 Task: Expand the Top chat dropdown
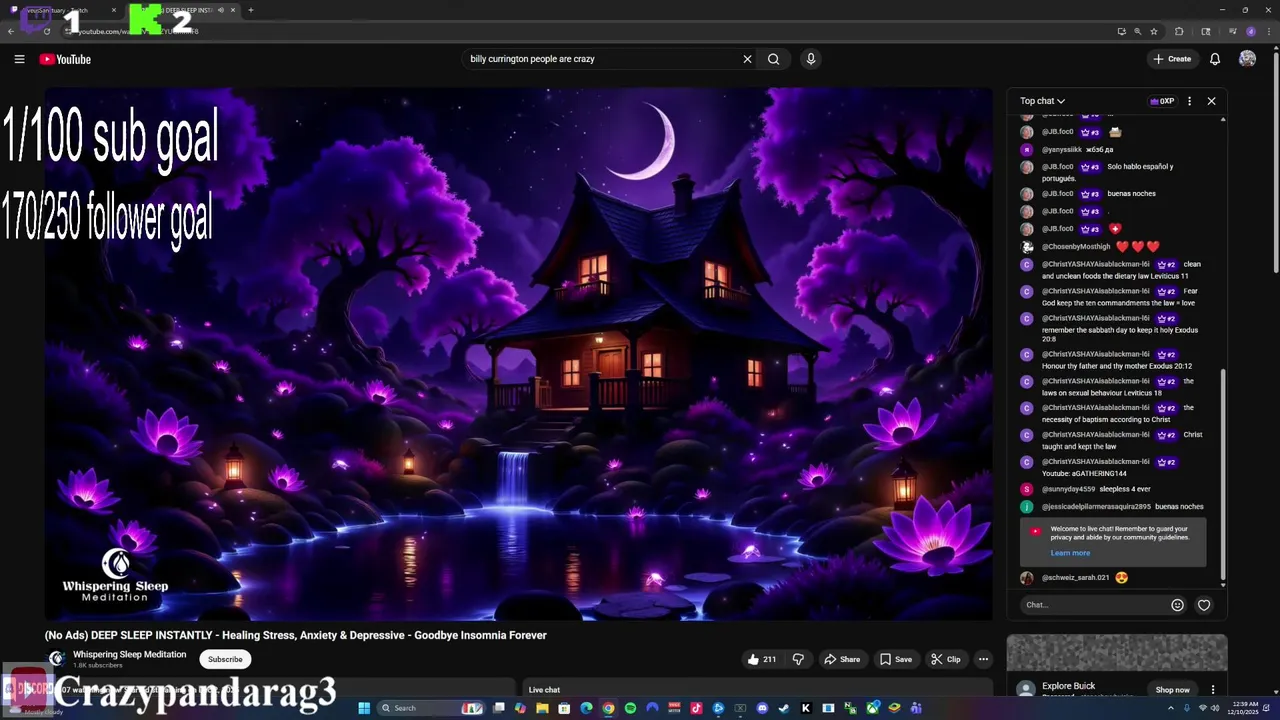(x=1042, y=101)
